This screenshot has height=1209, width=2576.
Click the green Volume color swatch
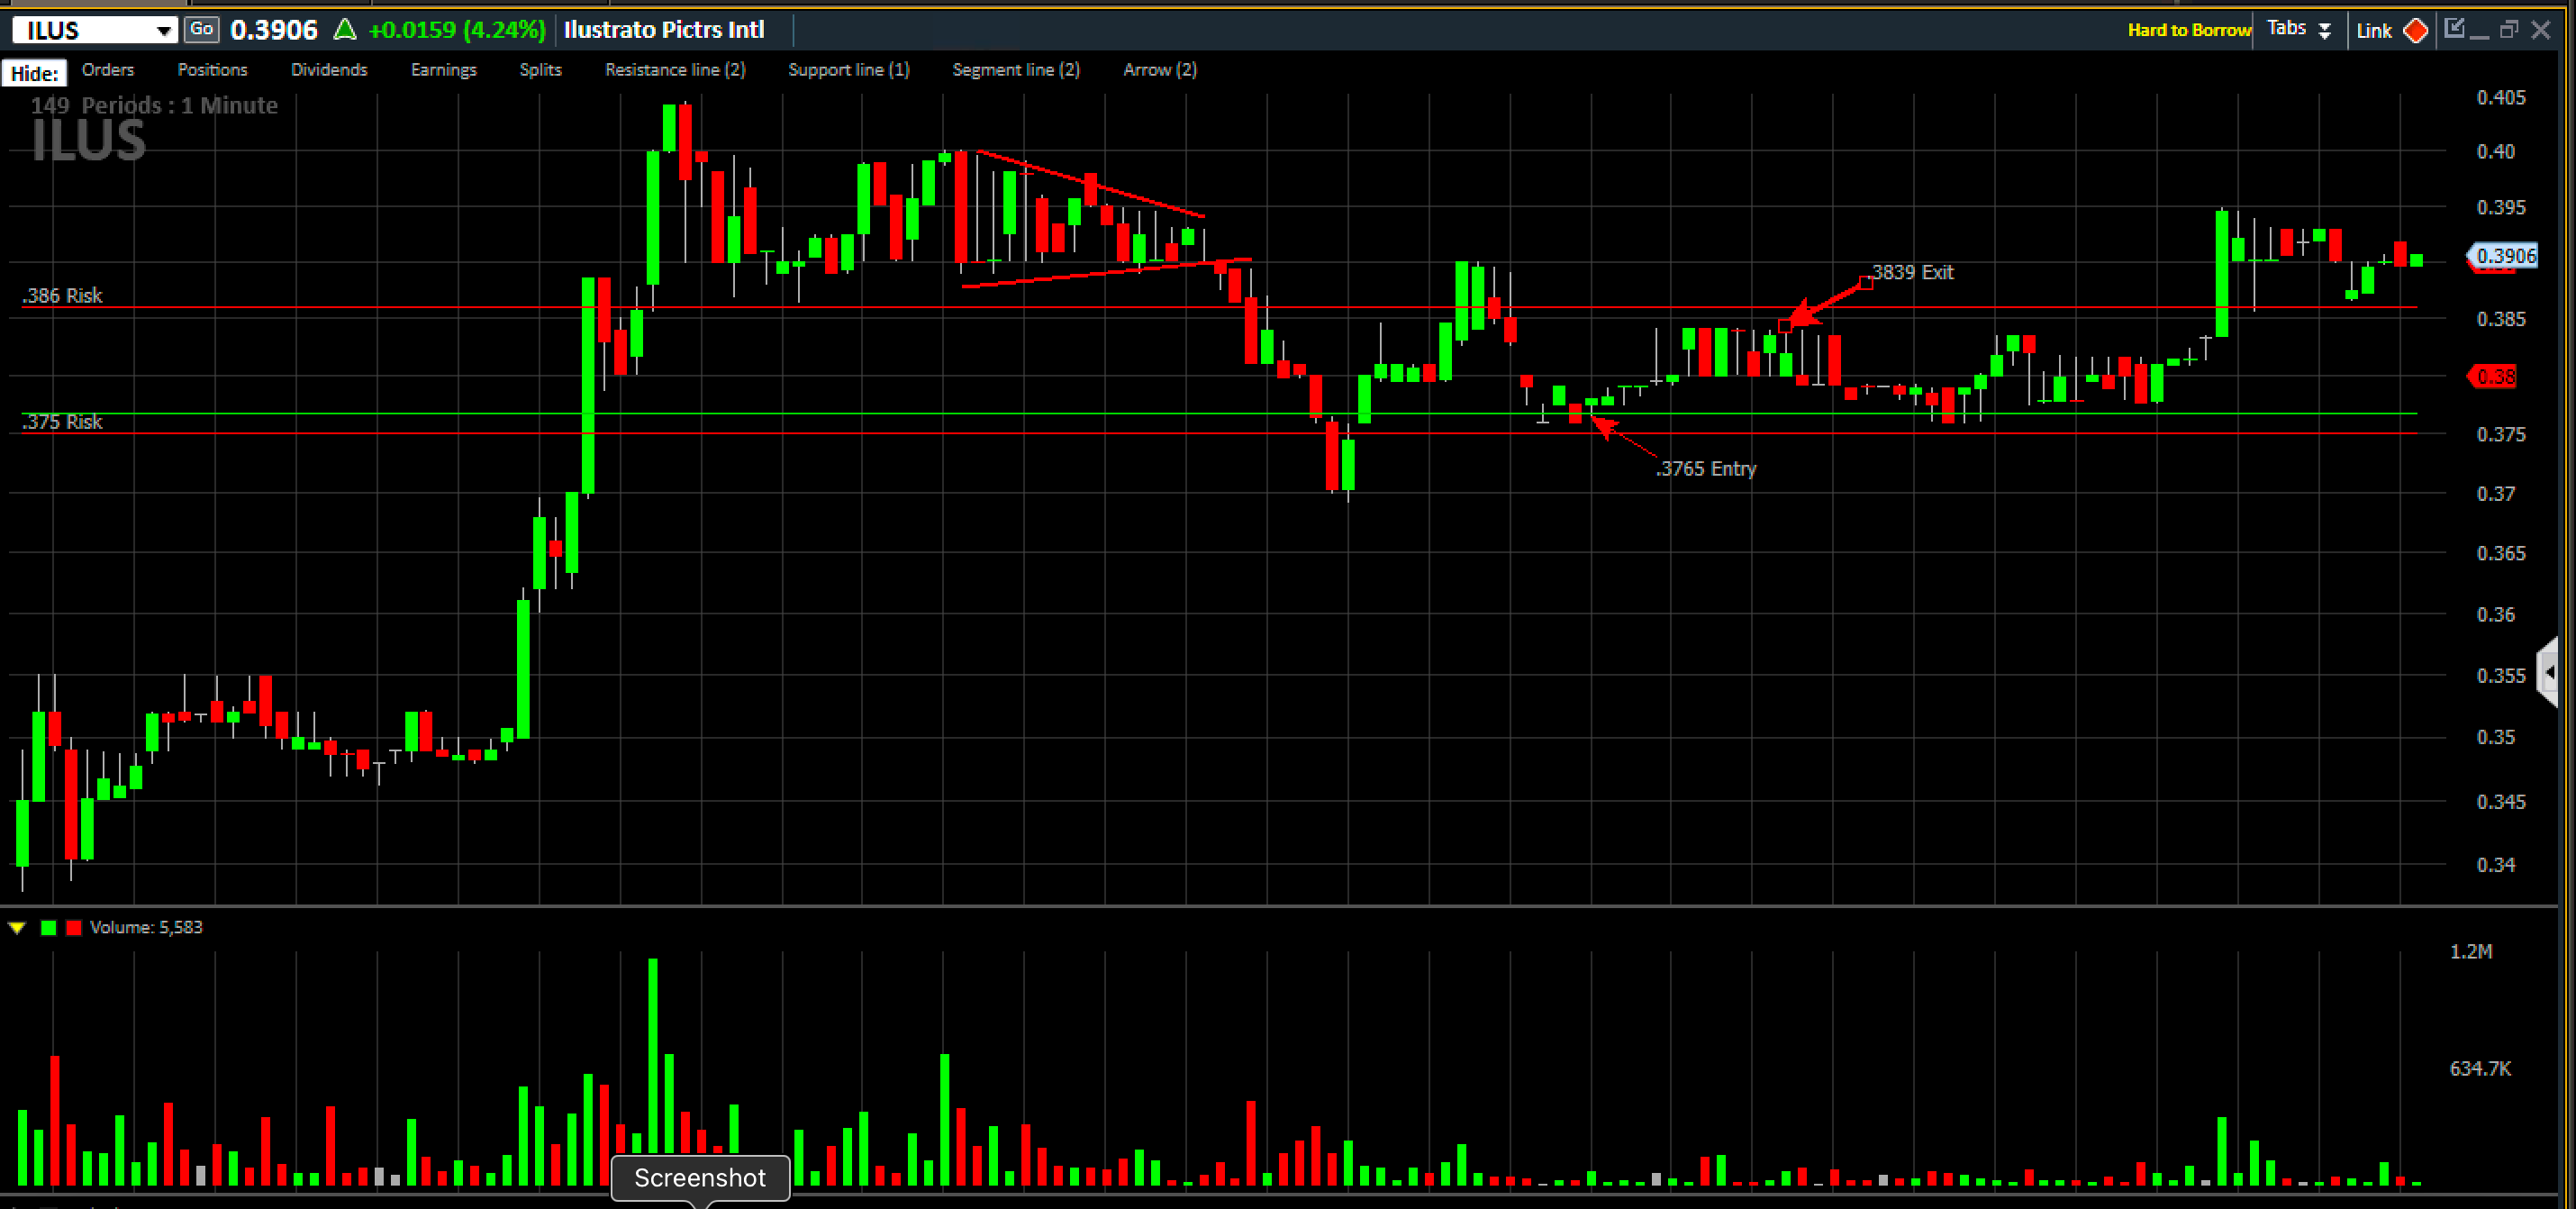[48, 928]
